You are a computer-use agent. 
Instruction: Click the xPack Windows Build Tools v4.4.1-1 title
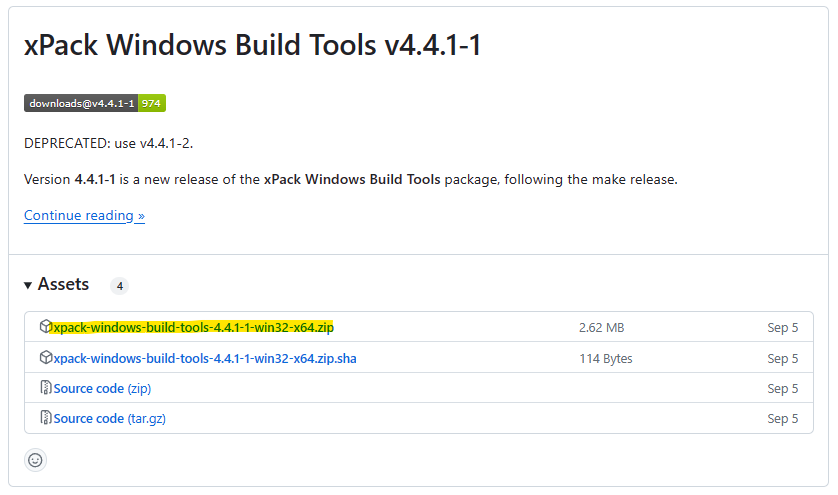coord(252,44)
